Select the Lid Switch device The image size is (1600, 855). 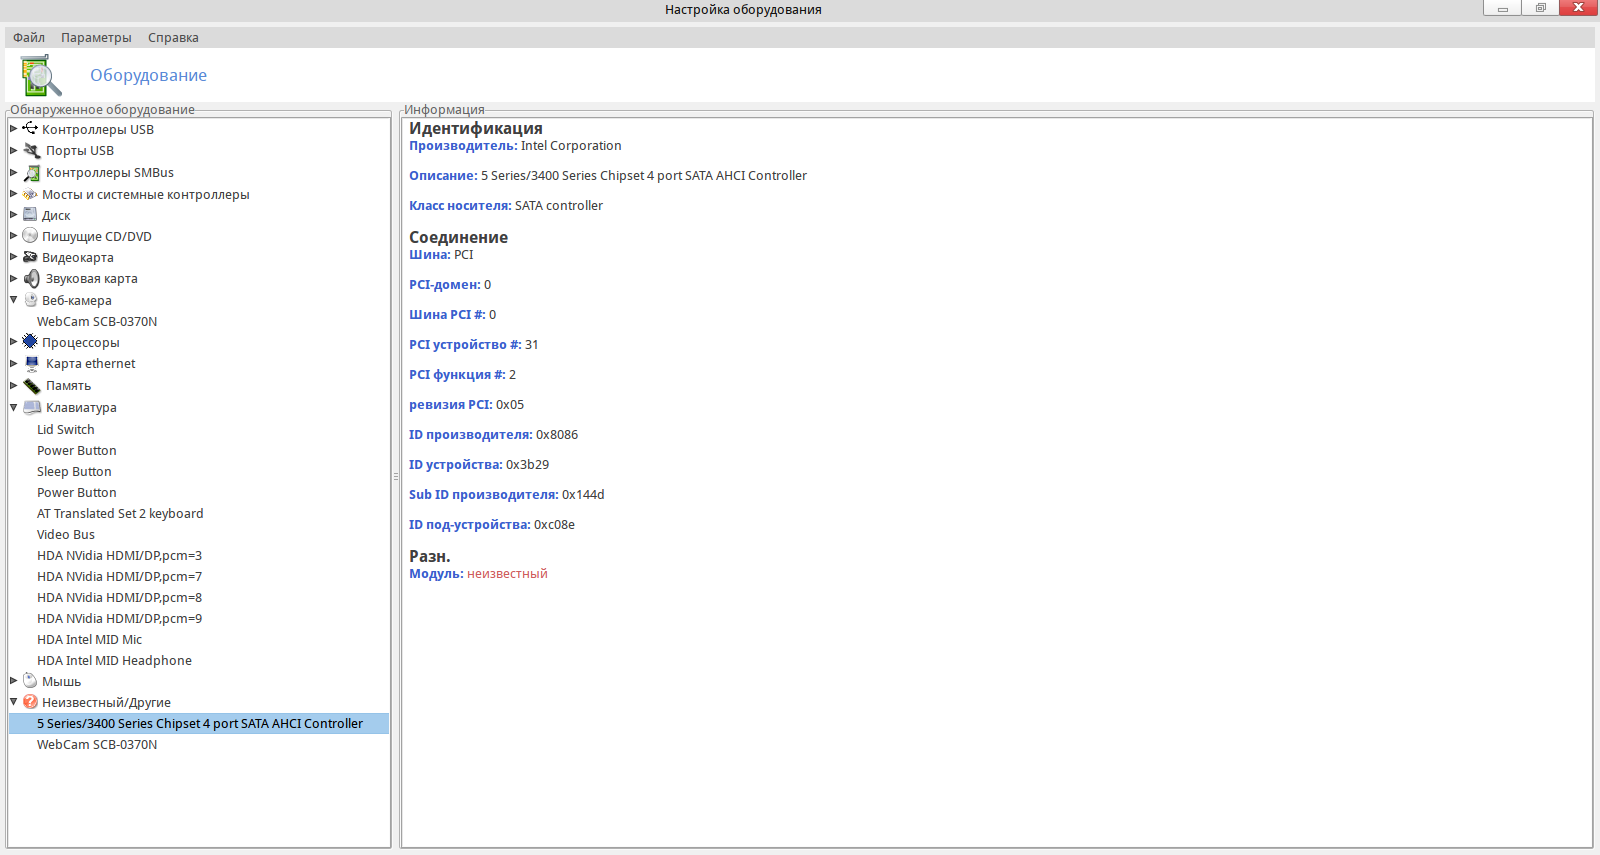pos(66,429)
